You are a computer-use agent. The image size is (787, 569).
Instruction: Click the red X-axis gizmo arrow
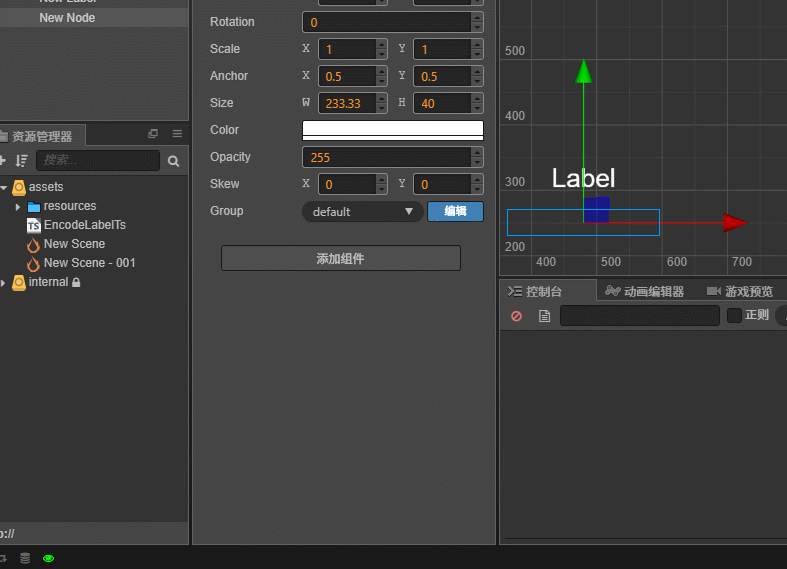(735, 222)
